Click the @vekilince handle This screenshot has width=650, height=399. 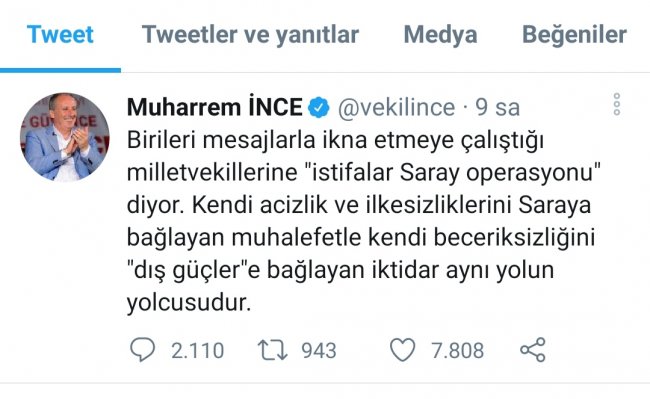pyautogui.click(x=396, y=108)
